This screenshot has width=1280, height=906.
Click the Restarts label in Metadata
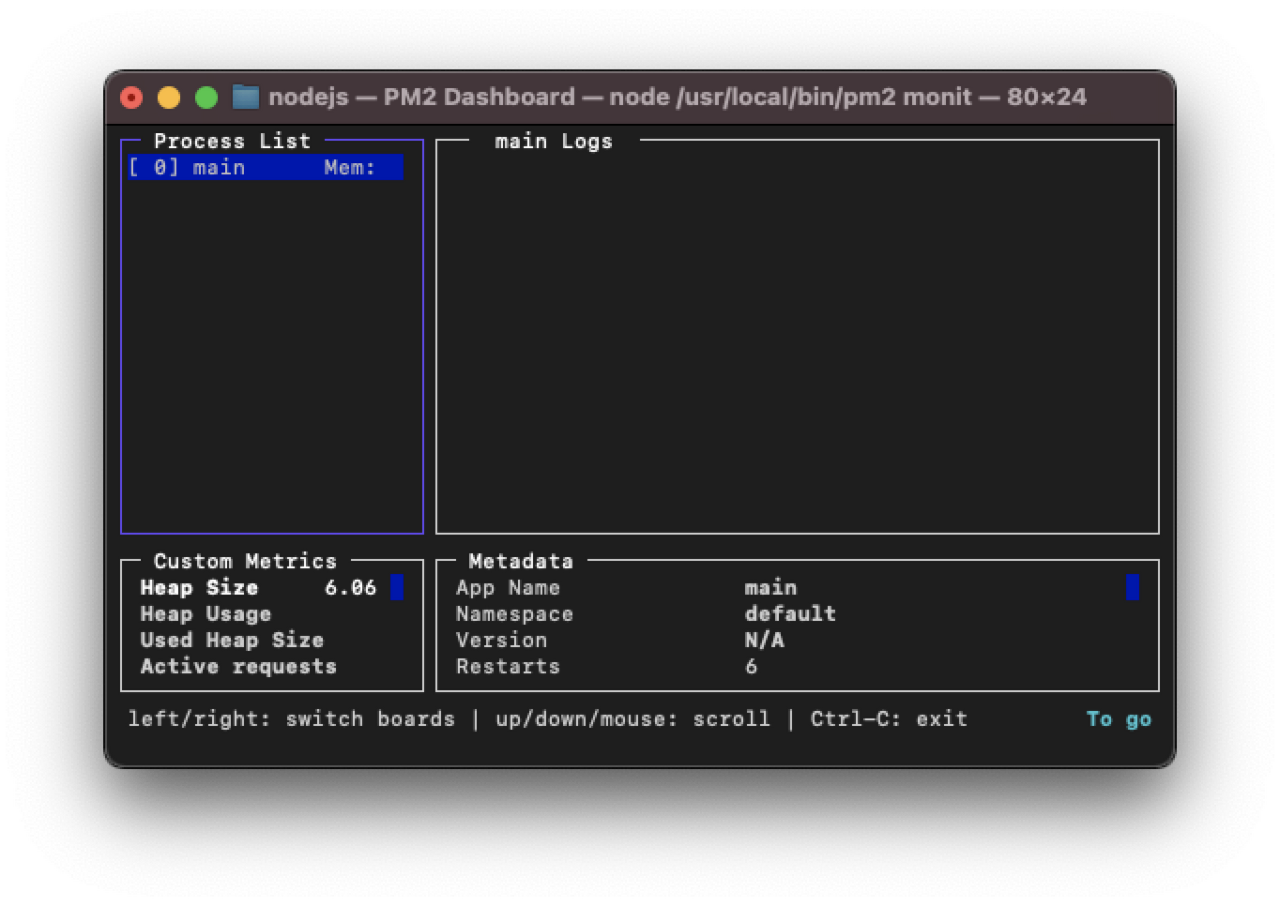[x=508, y=666]
